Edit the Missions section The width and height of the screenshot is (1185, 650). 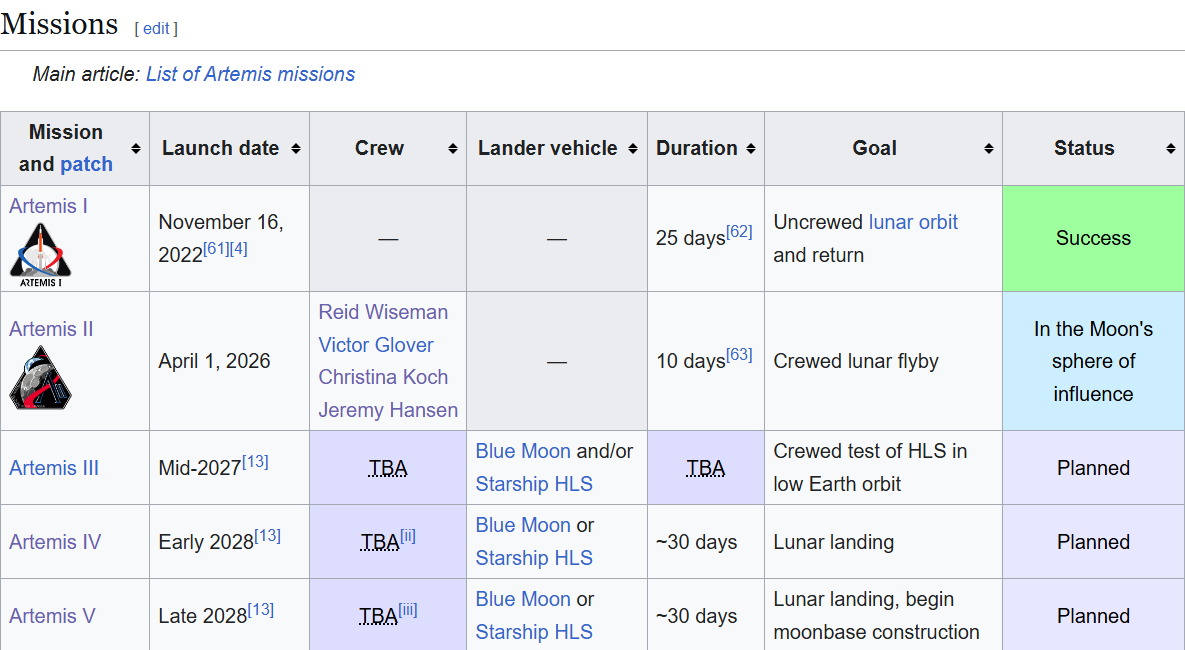point(156,29)
